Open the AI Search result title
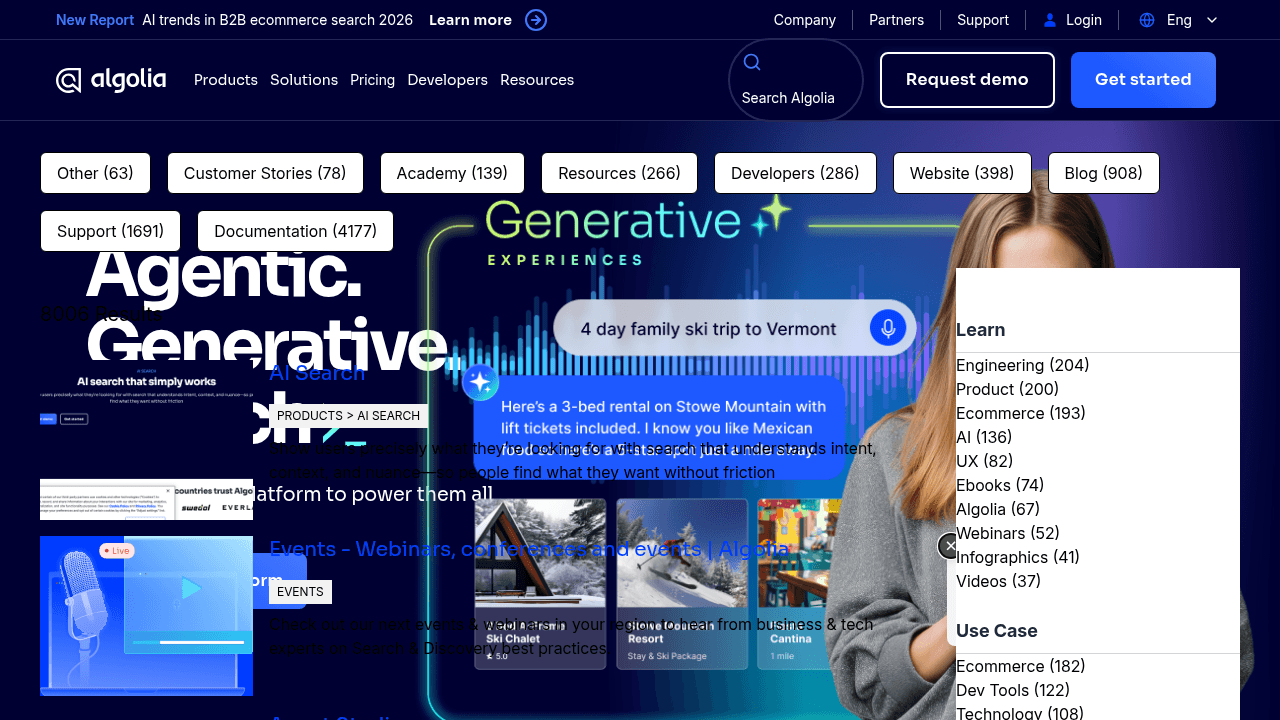The height and width of the screenshot is (720, 1280). point(317,373)
